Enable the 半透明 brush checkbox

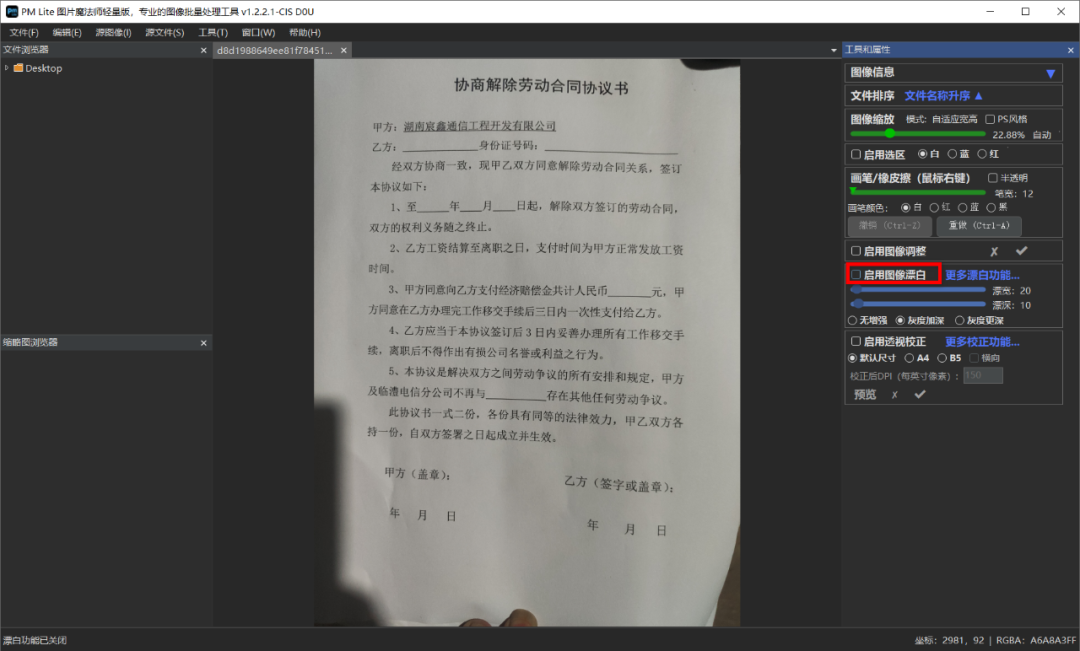point(993,178)
